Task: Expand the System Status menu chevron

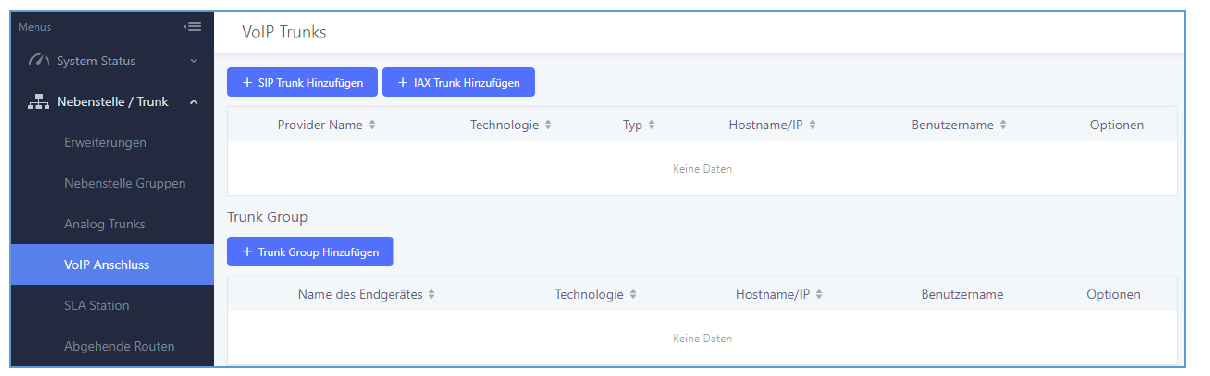Action: point(194,61)
